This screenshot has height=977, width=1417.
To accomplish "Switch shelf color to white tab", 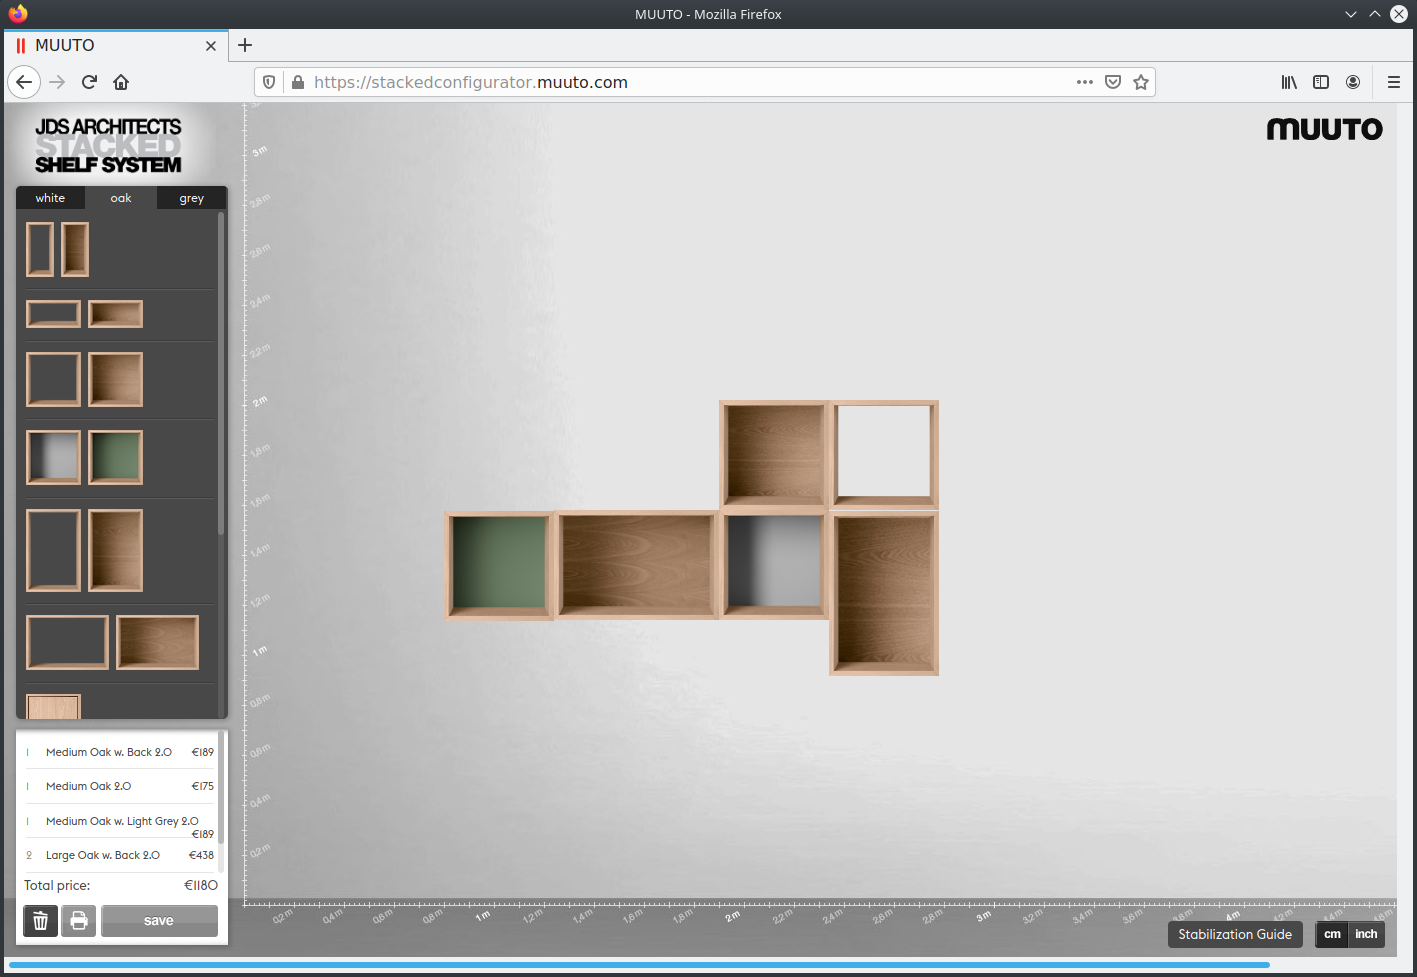I will [x=50, y=198].
